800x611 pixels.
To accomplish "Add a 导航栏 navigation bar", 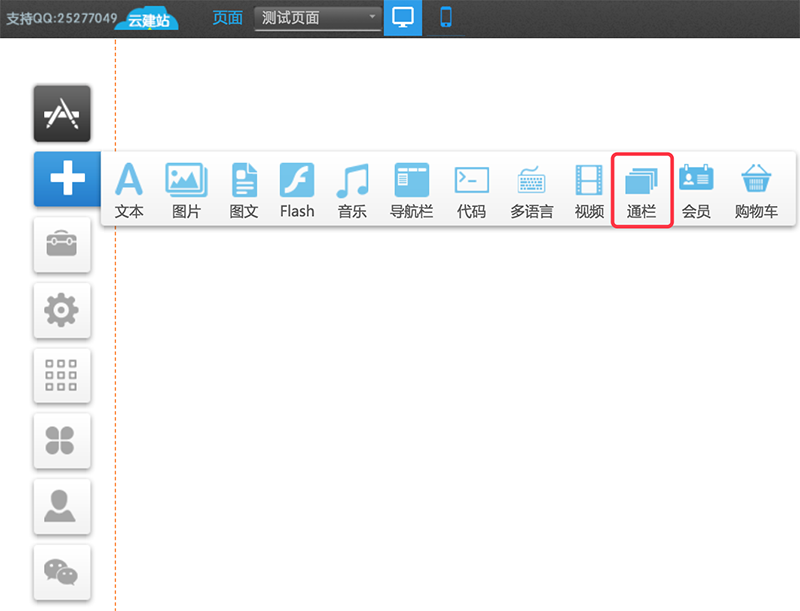I will [411, 190].
